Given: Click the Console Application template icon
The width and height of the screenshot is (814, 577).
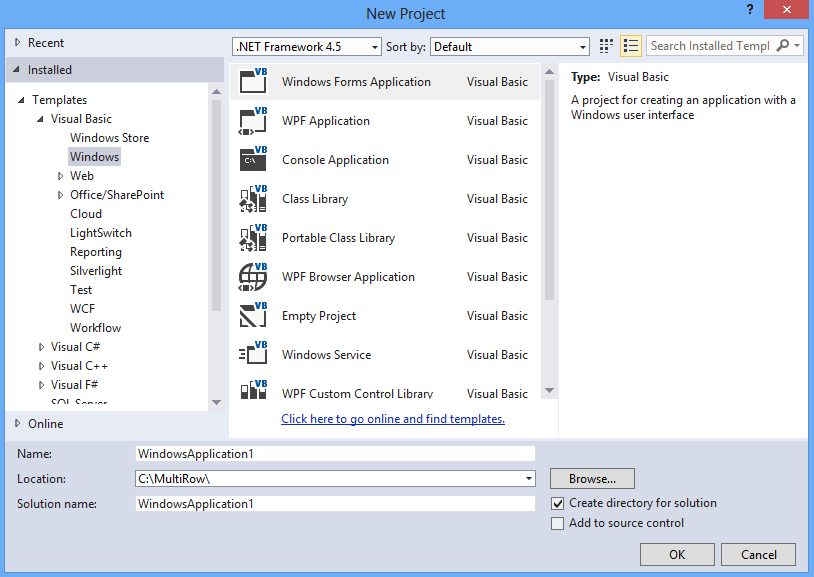Looking at the screenshot, I should point(253,159).
